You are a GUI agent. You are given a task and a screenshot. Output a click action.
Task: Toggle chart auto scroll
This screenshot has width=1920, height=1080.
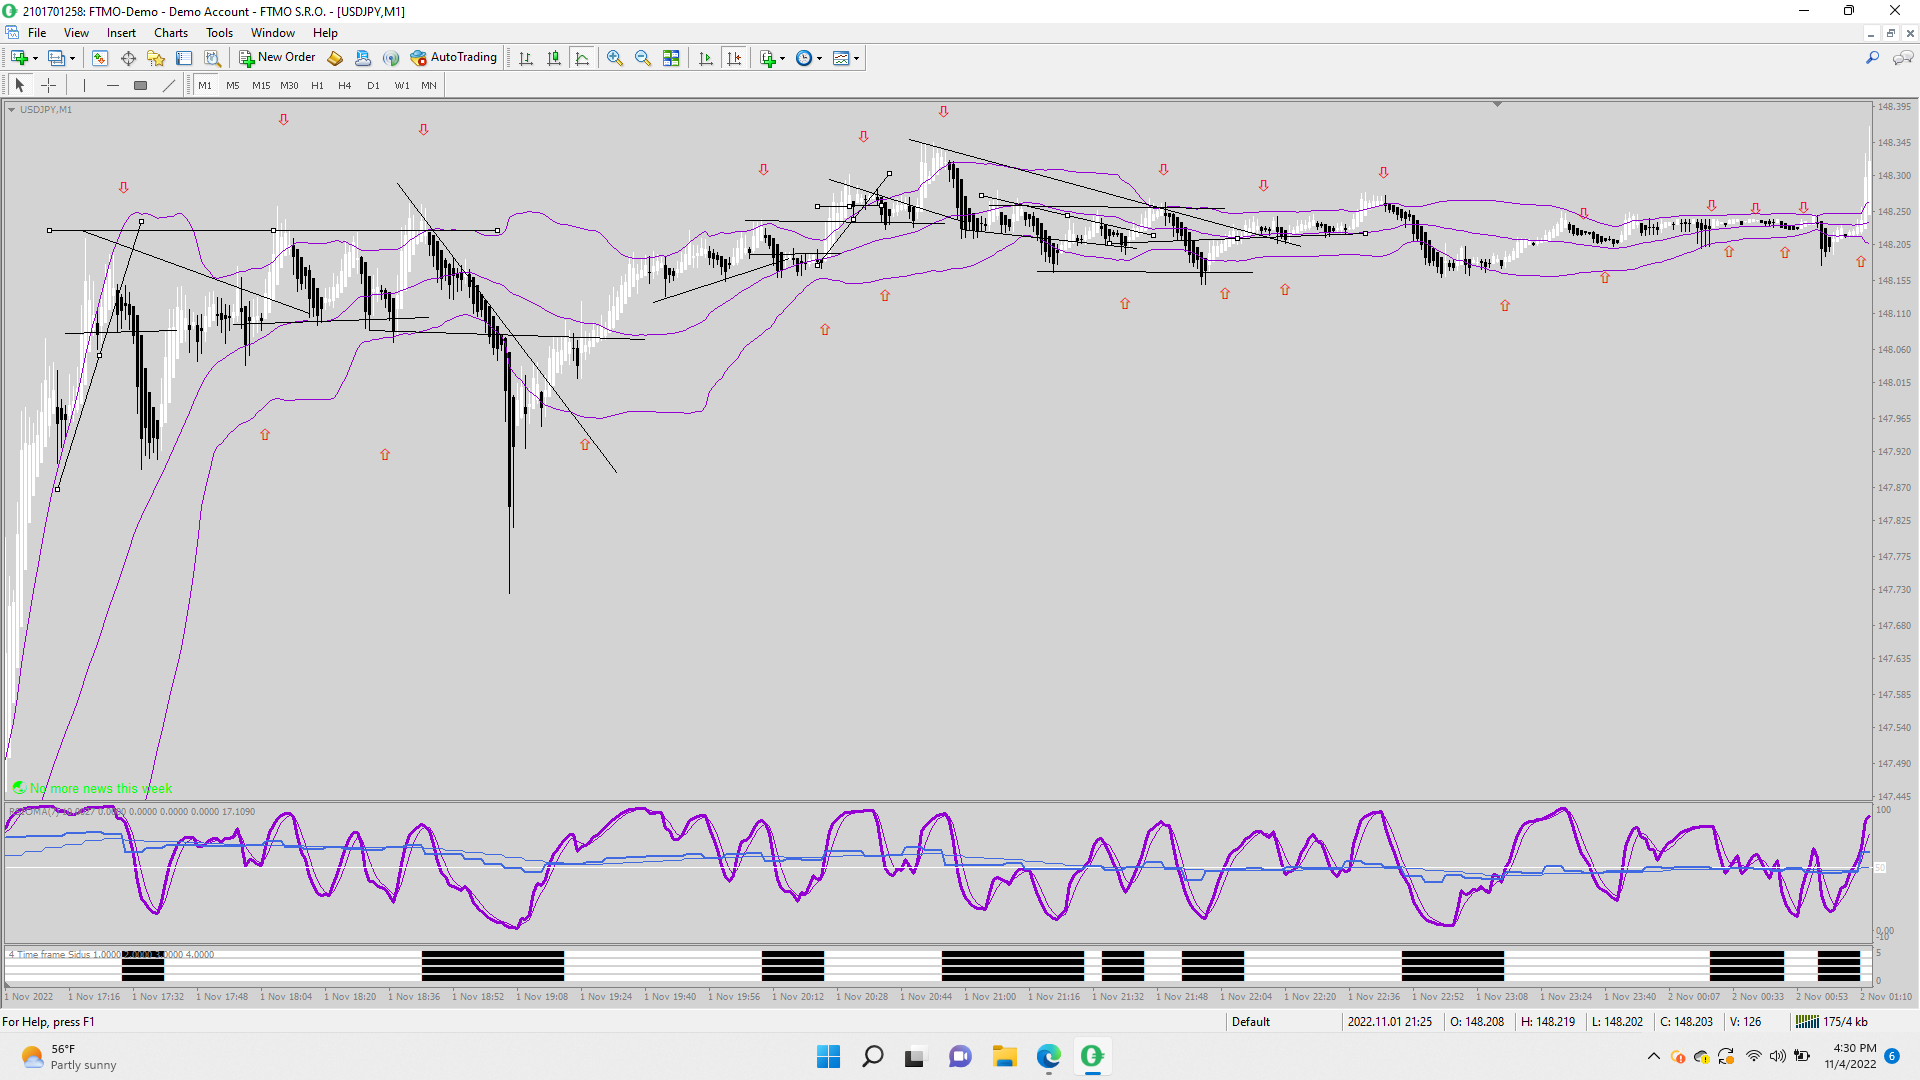(x=706, y=58)
